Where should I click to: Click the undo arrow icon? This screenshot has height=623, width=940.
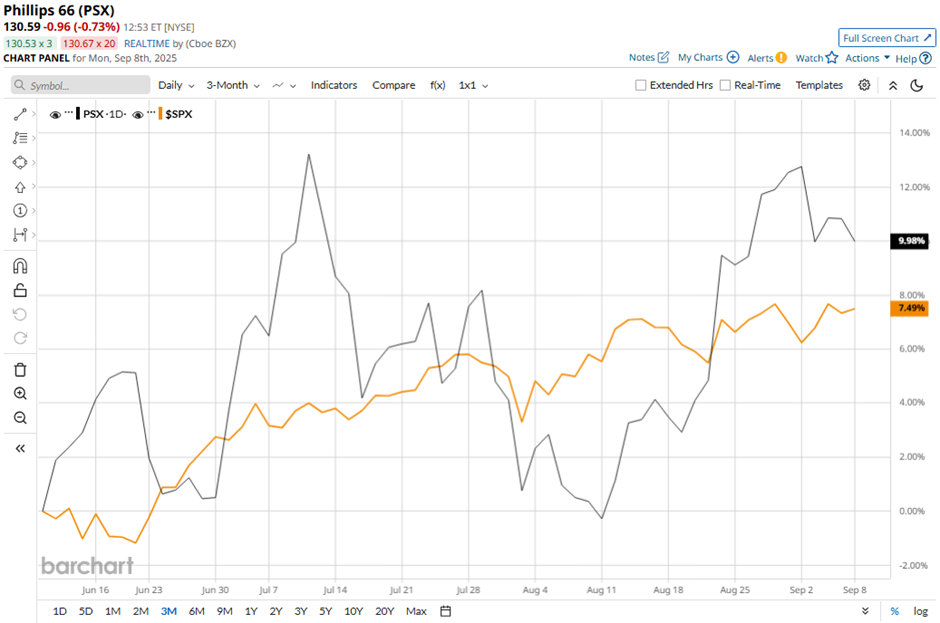(x=20, y=314)
